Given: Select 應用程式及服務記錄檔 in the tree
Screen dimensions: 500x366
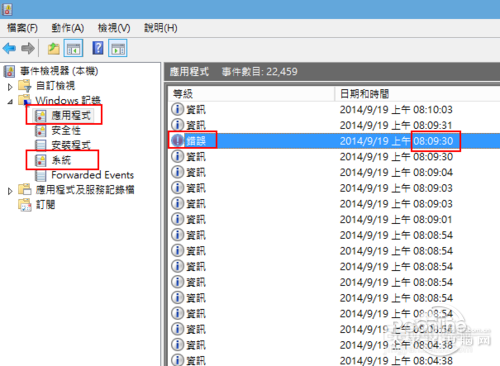Looking at the screenshot, I should pos(85,190).
